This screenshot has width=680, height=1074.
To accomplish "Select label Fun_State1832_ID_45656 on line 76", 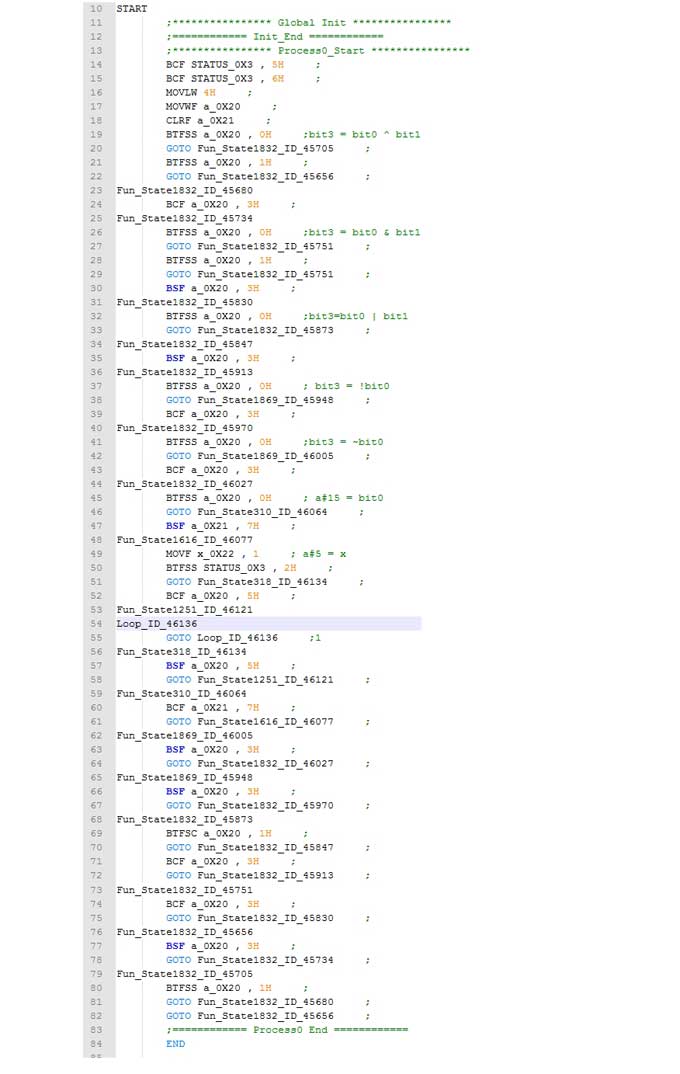I will 184,932.
